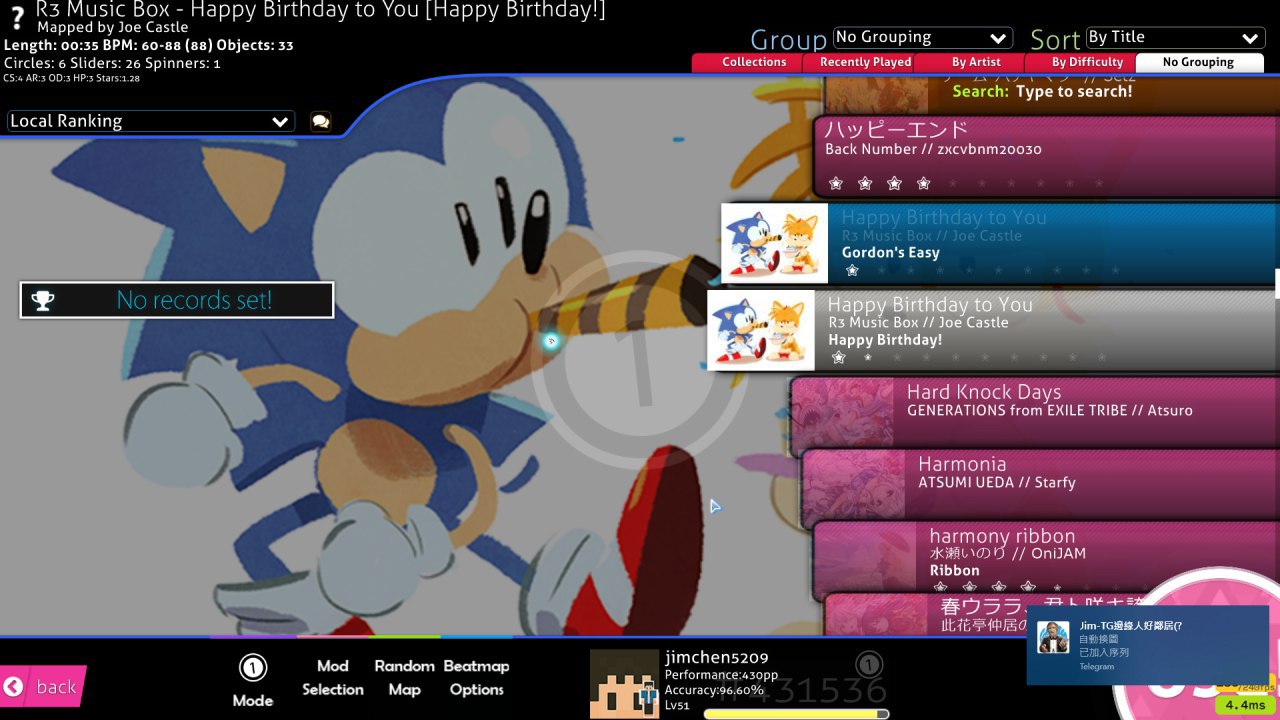Click the song list scrollbar handle
Screen dimensions: 1280x720
pos(1277,283)
